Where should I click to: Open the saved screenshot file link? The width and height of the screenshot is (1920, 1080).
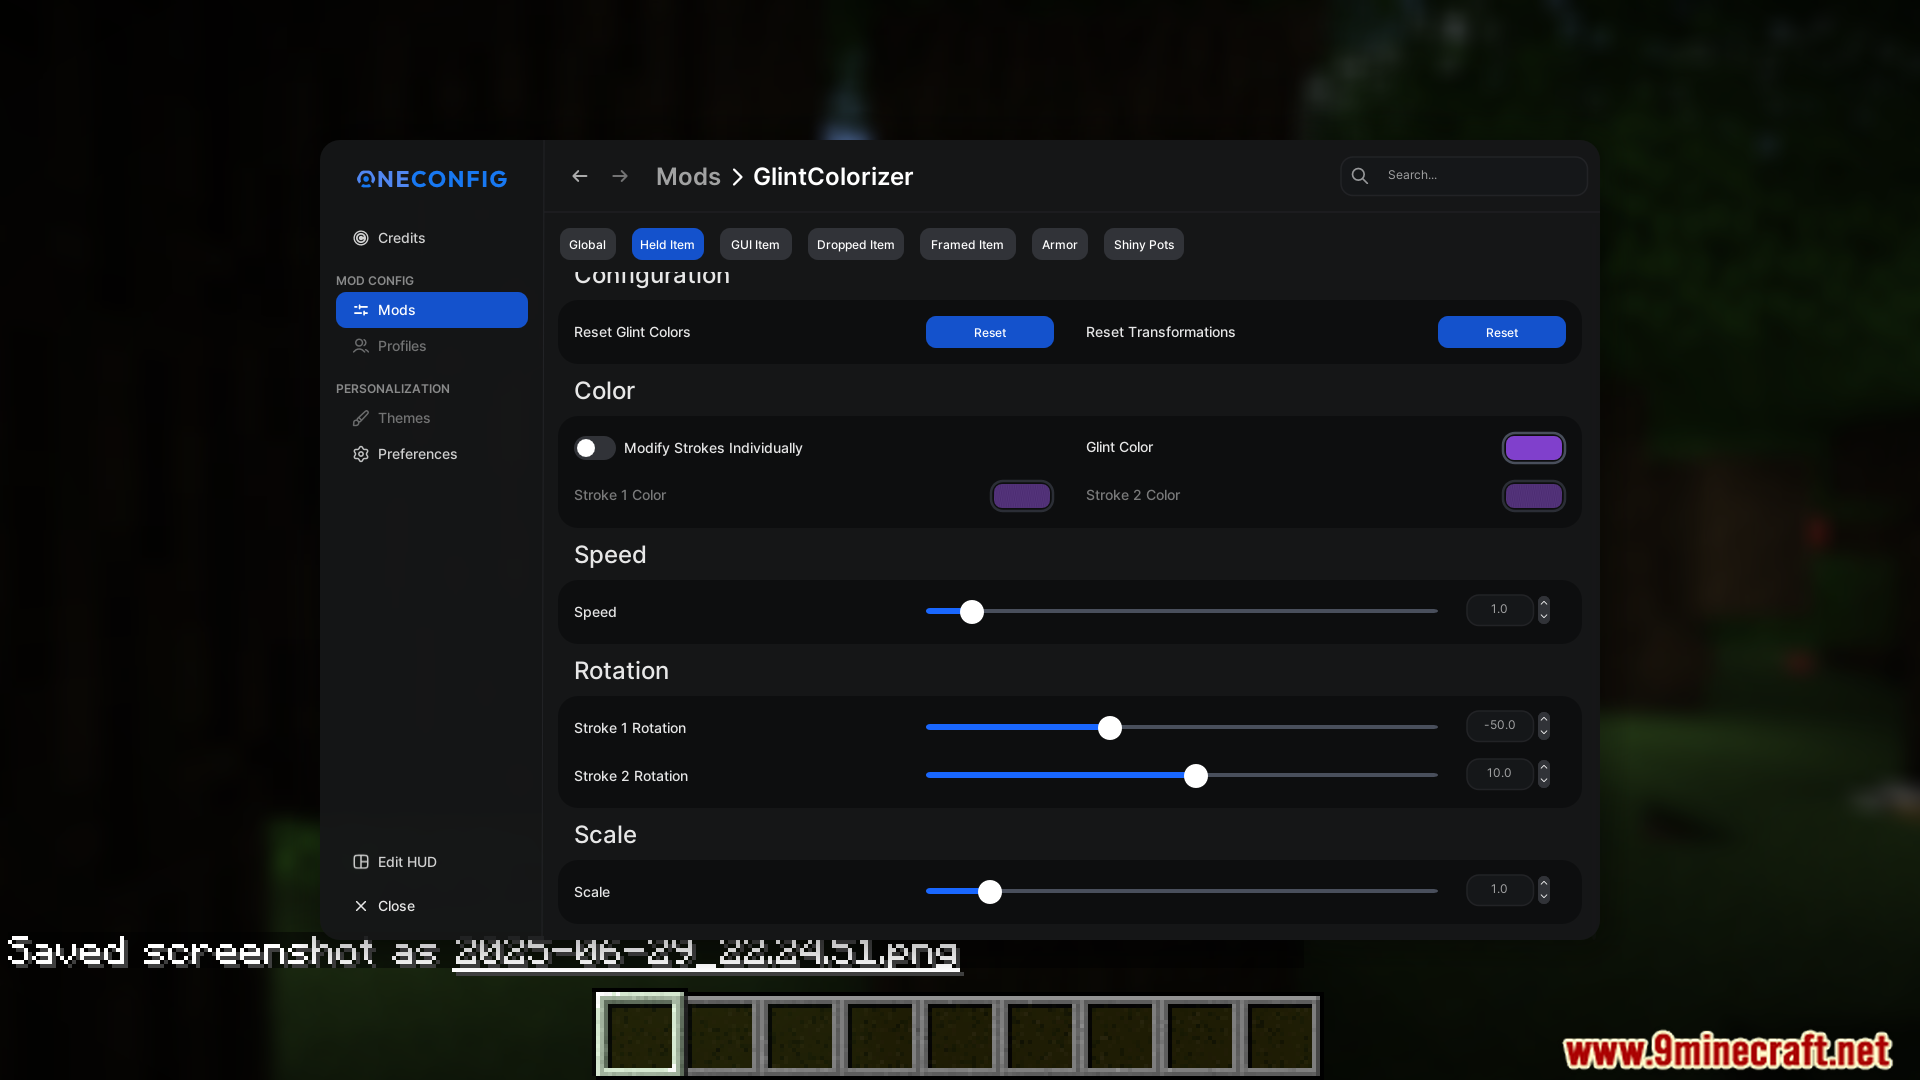point(706,953)
